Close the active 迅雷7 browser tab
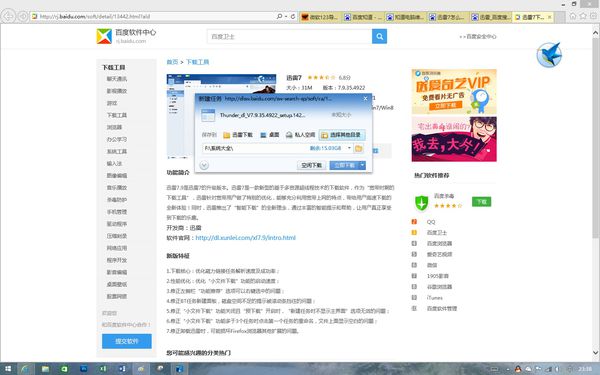The width and height of the screenshot is (600, 375). pyautogui.click(x=549, y=17)
